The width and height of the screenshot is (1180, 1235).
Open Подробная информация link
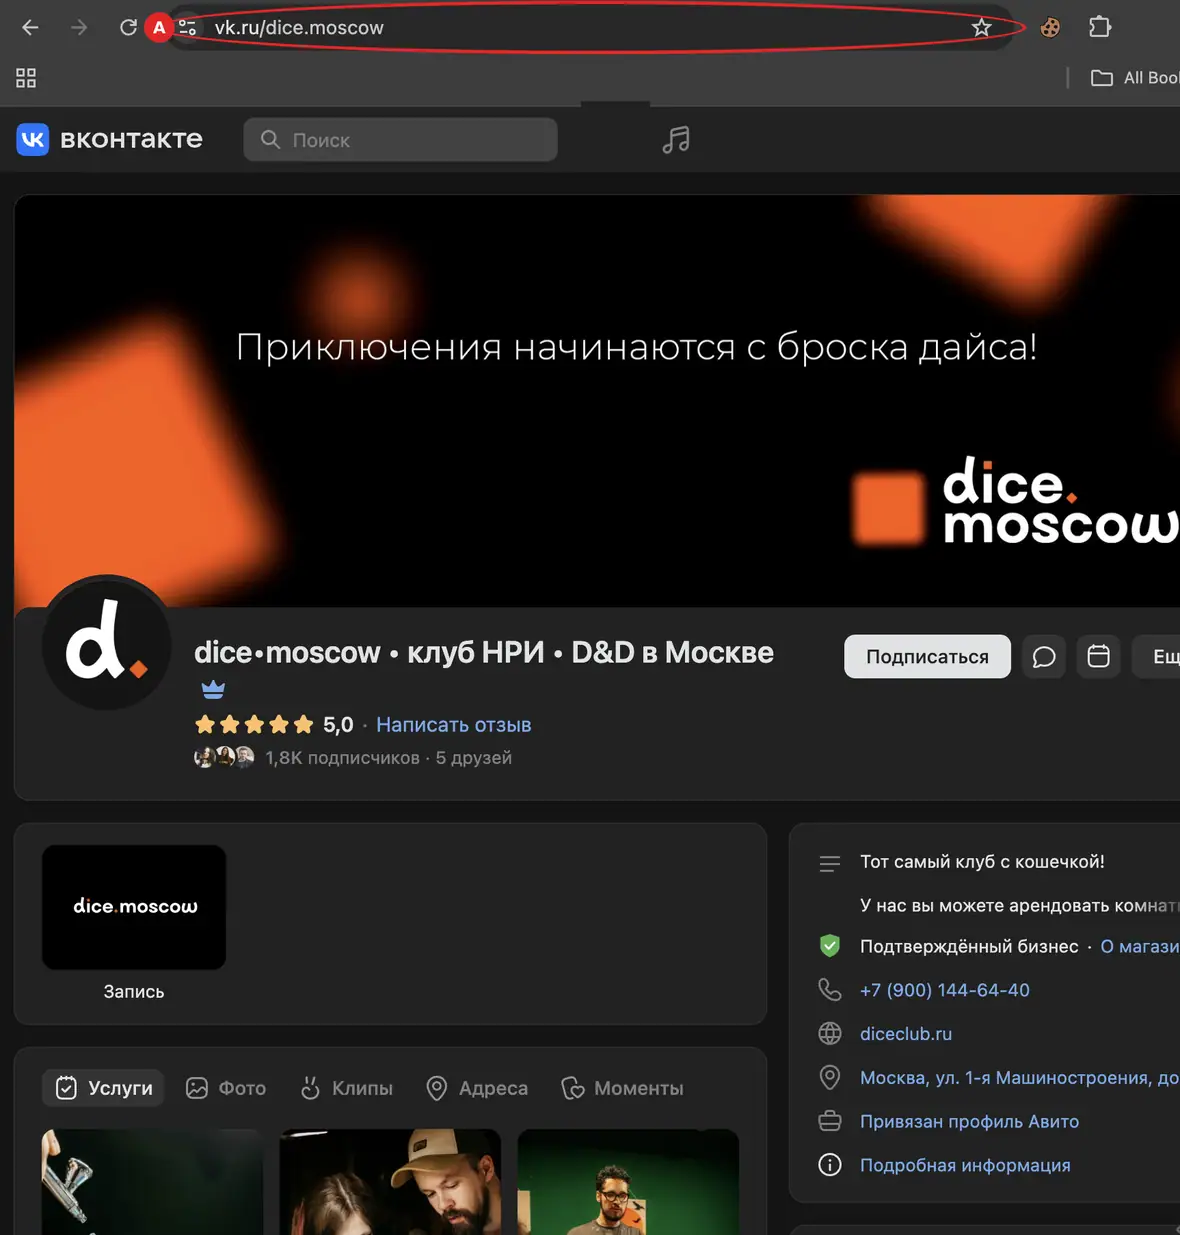tap(965, 1166)
